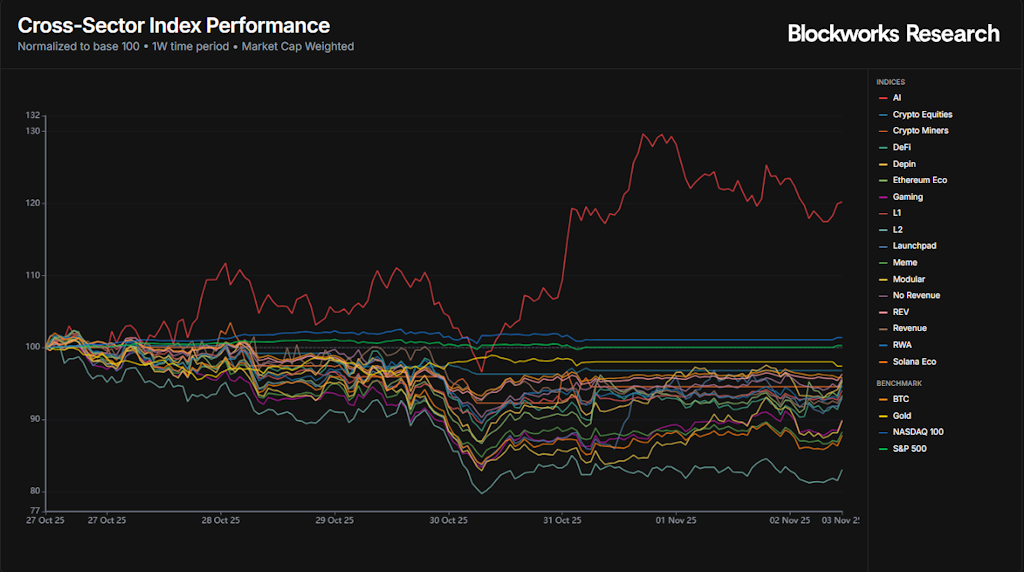Click the Gold benchmark legend entry

tap(902, 415)
